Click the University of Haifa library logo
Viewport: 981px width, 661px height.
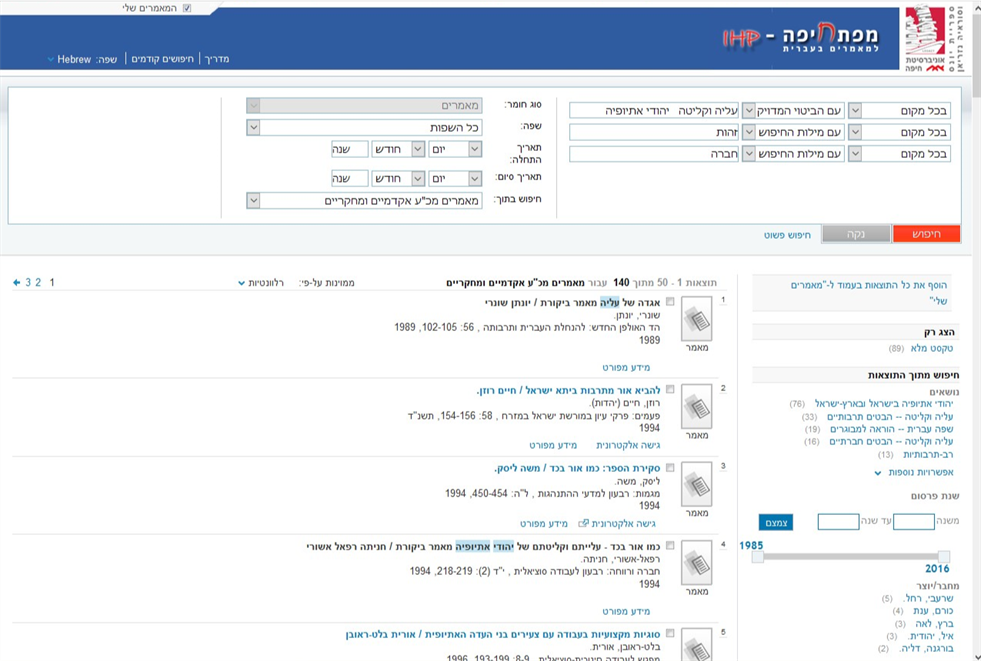(935, 39)
